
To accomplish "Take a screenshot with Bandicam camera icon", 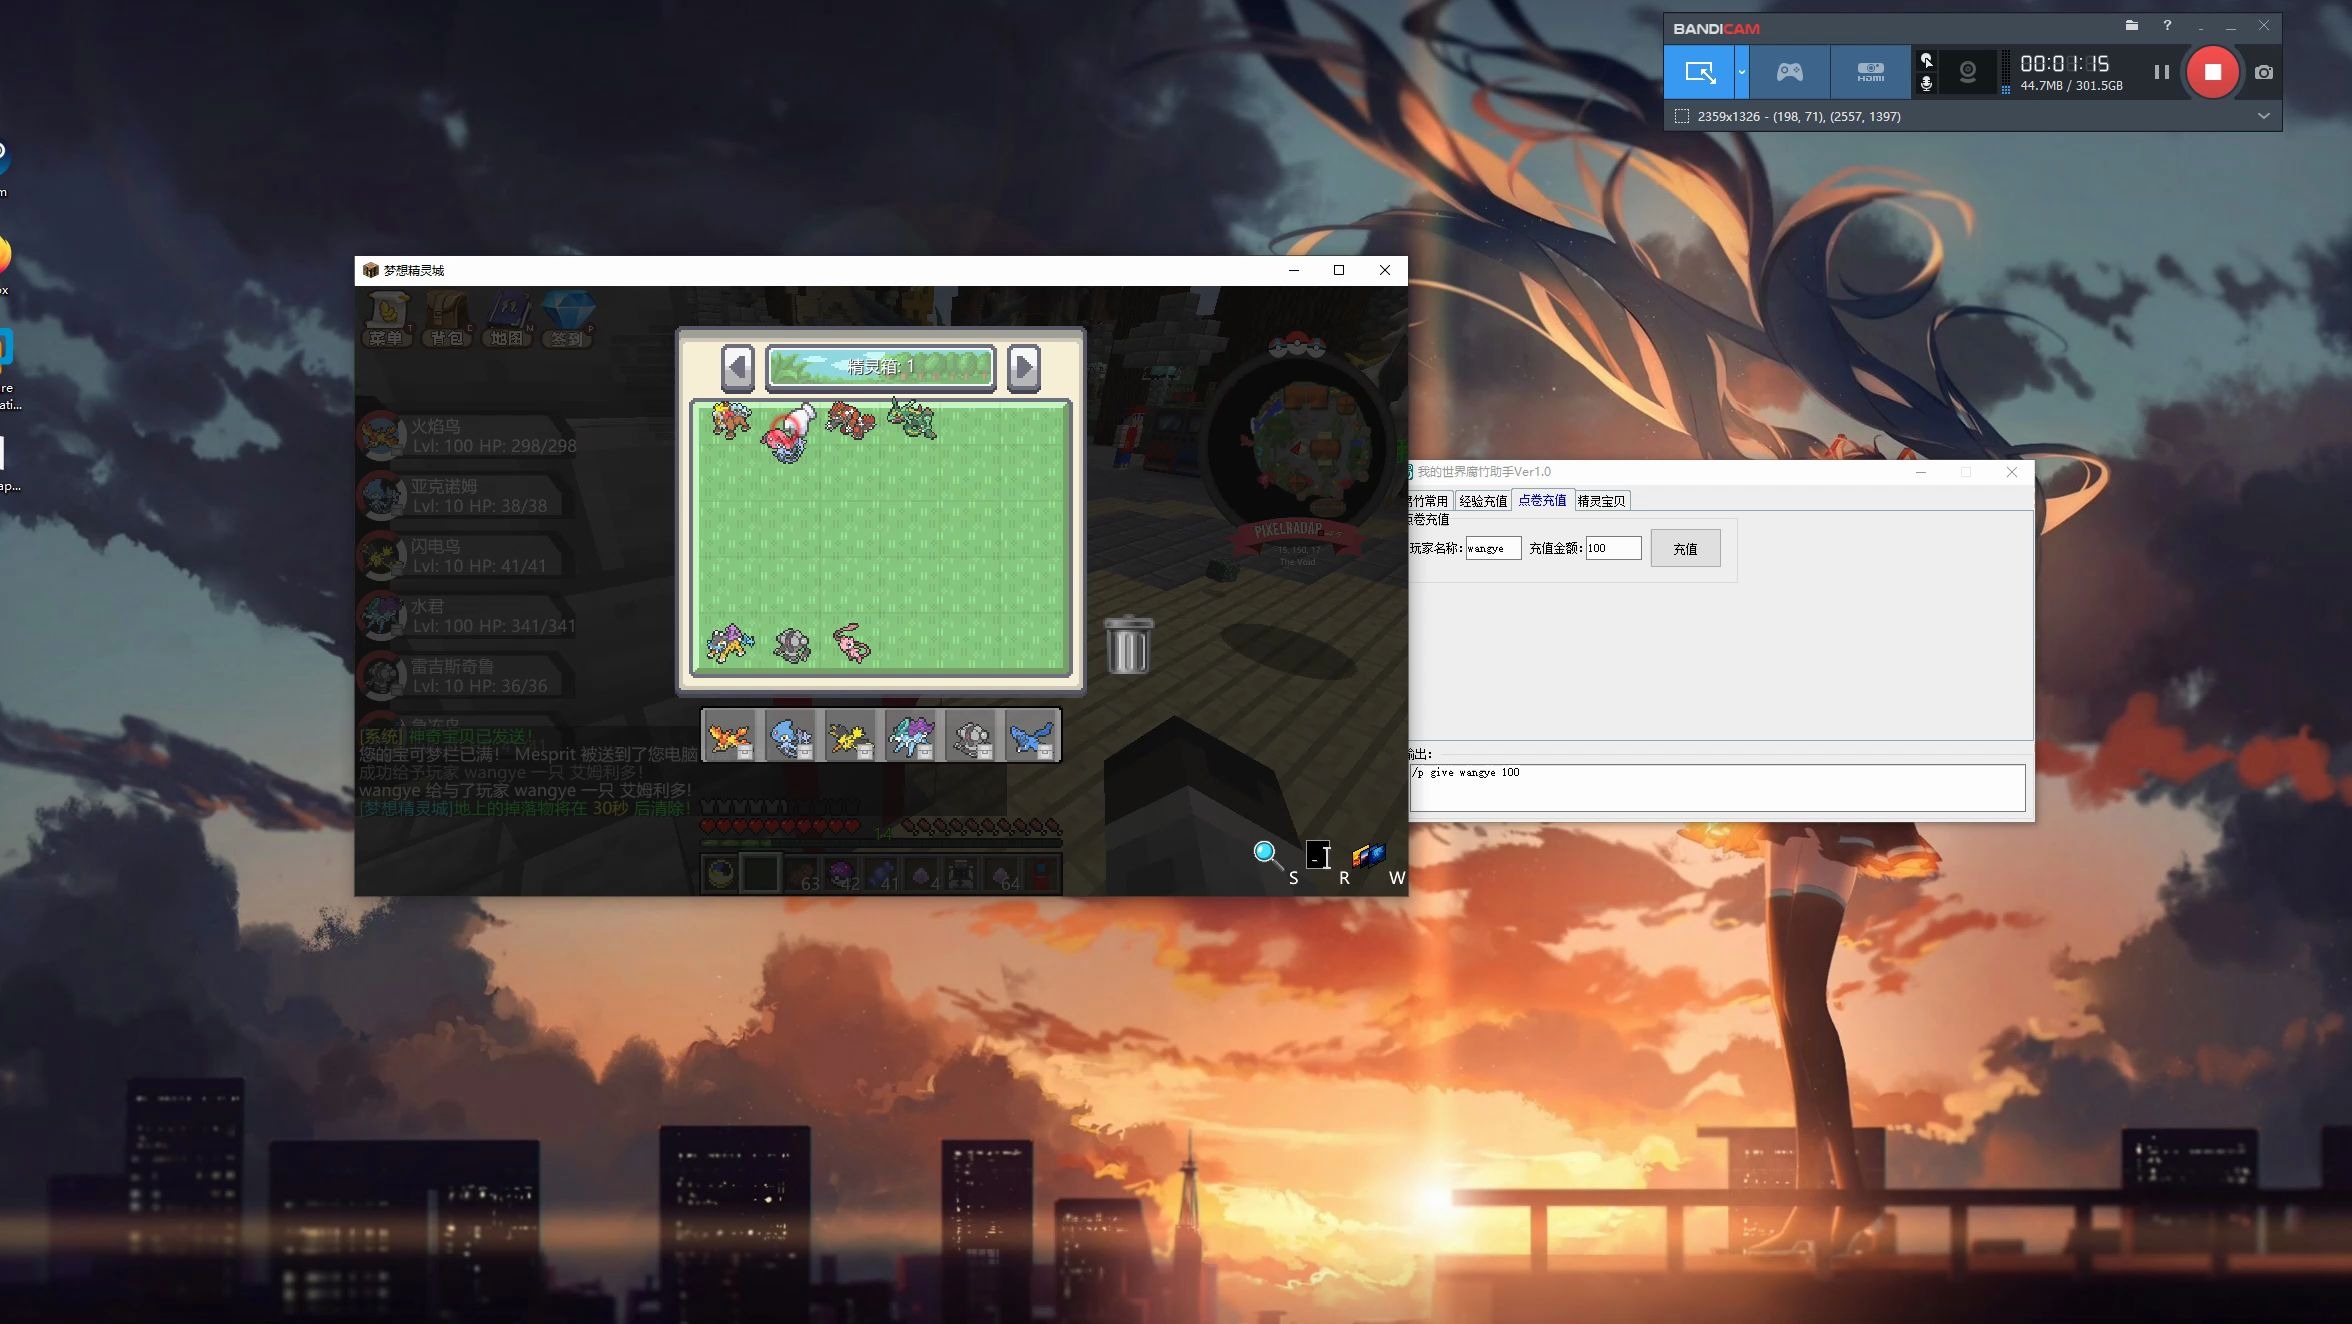I will click(x=2264, y=72).
